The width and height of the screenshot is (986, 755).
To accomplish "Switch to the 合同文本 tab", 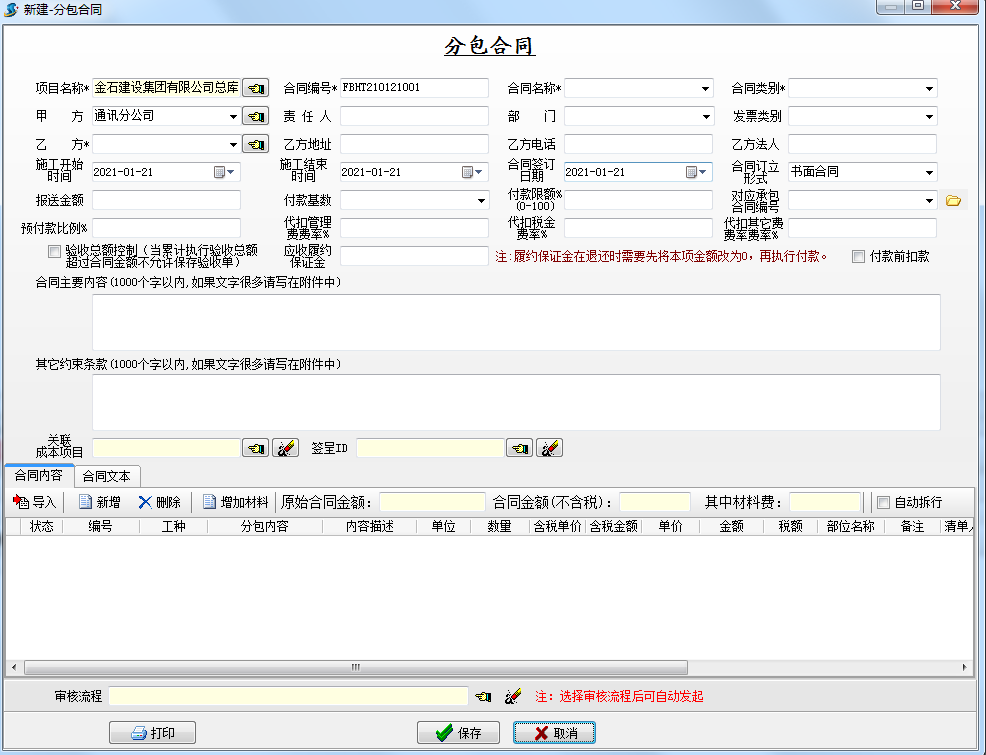I will (107, 476).
